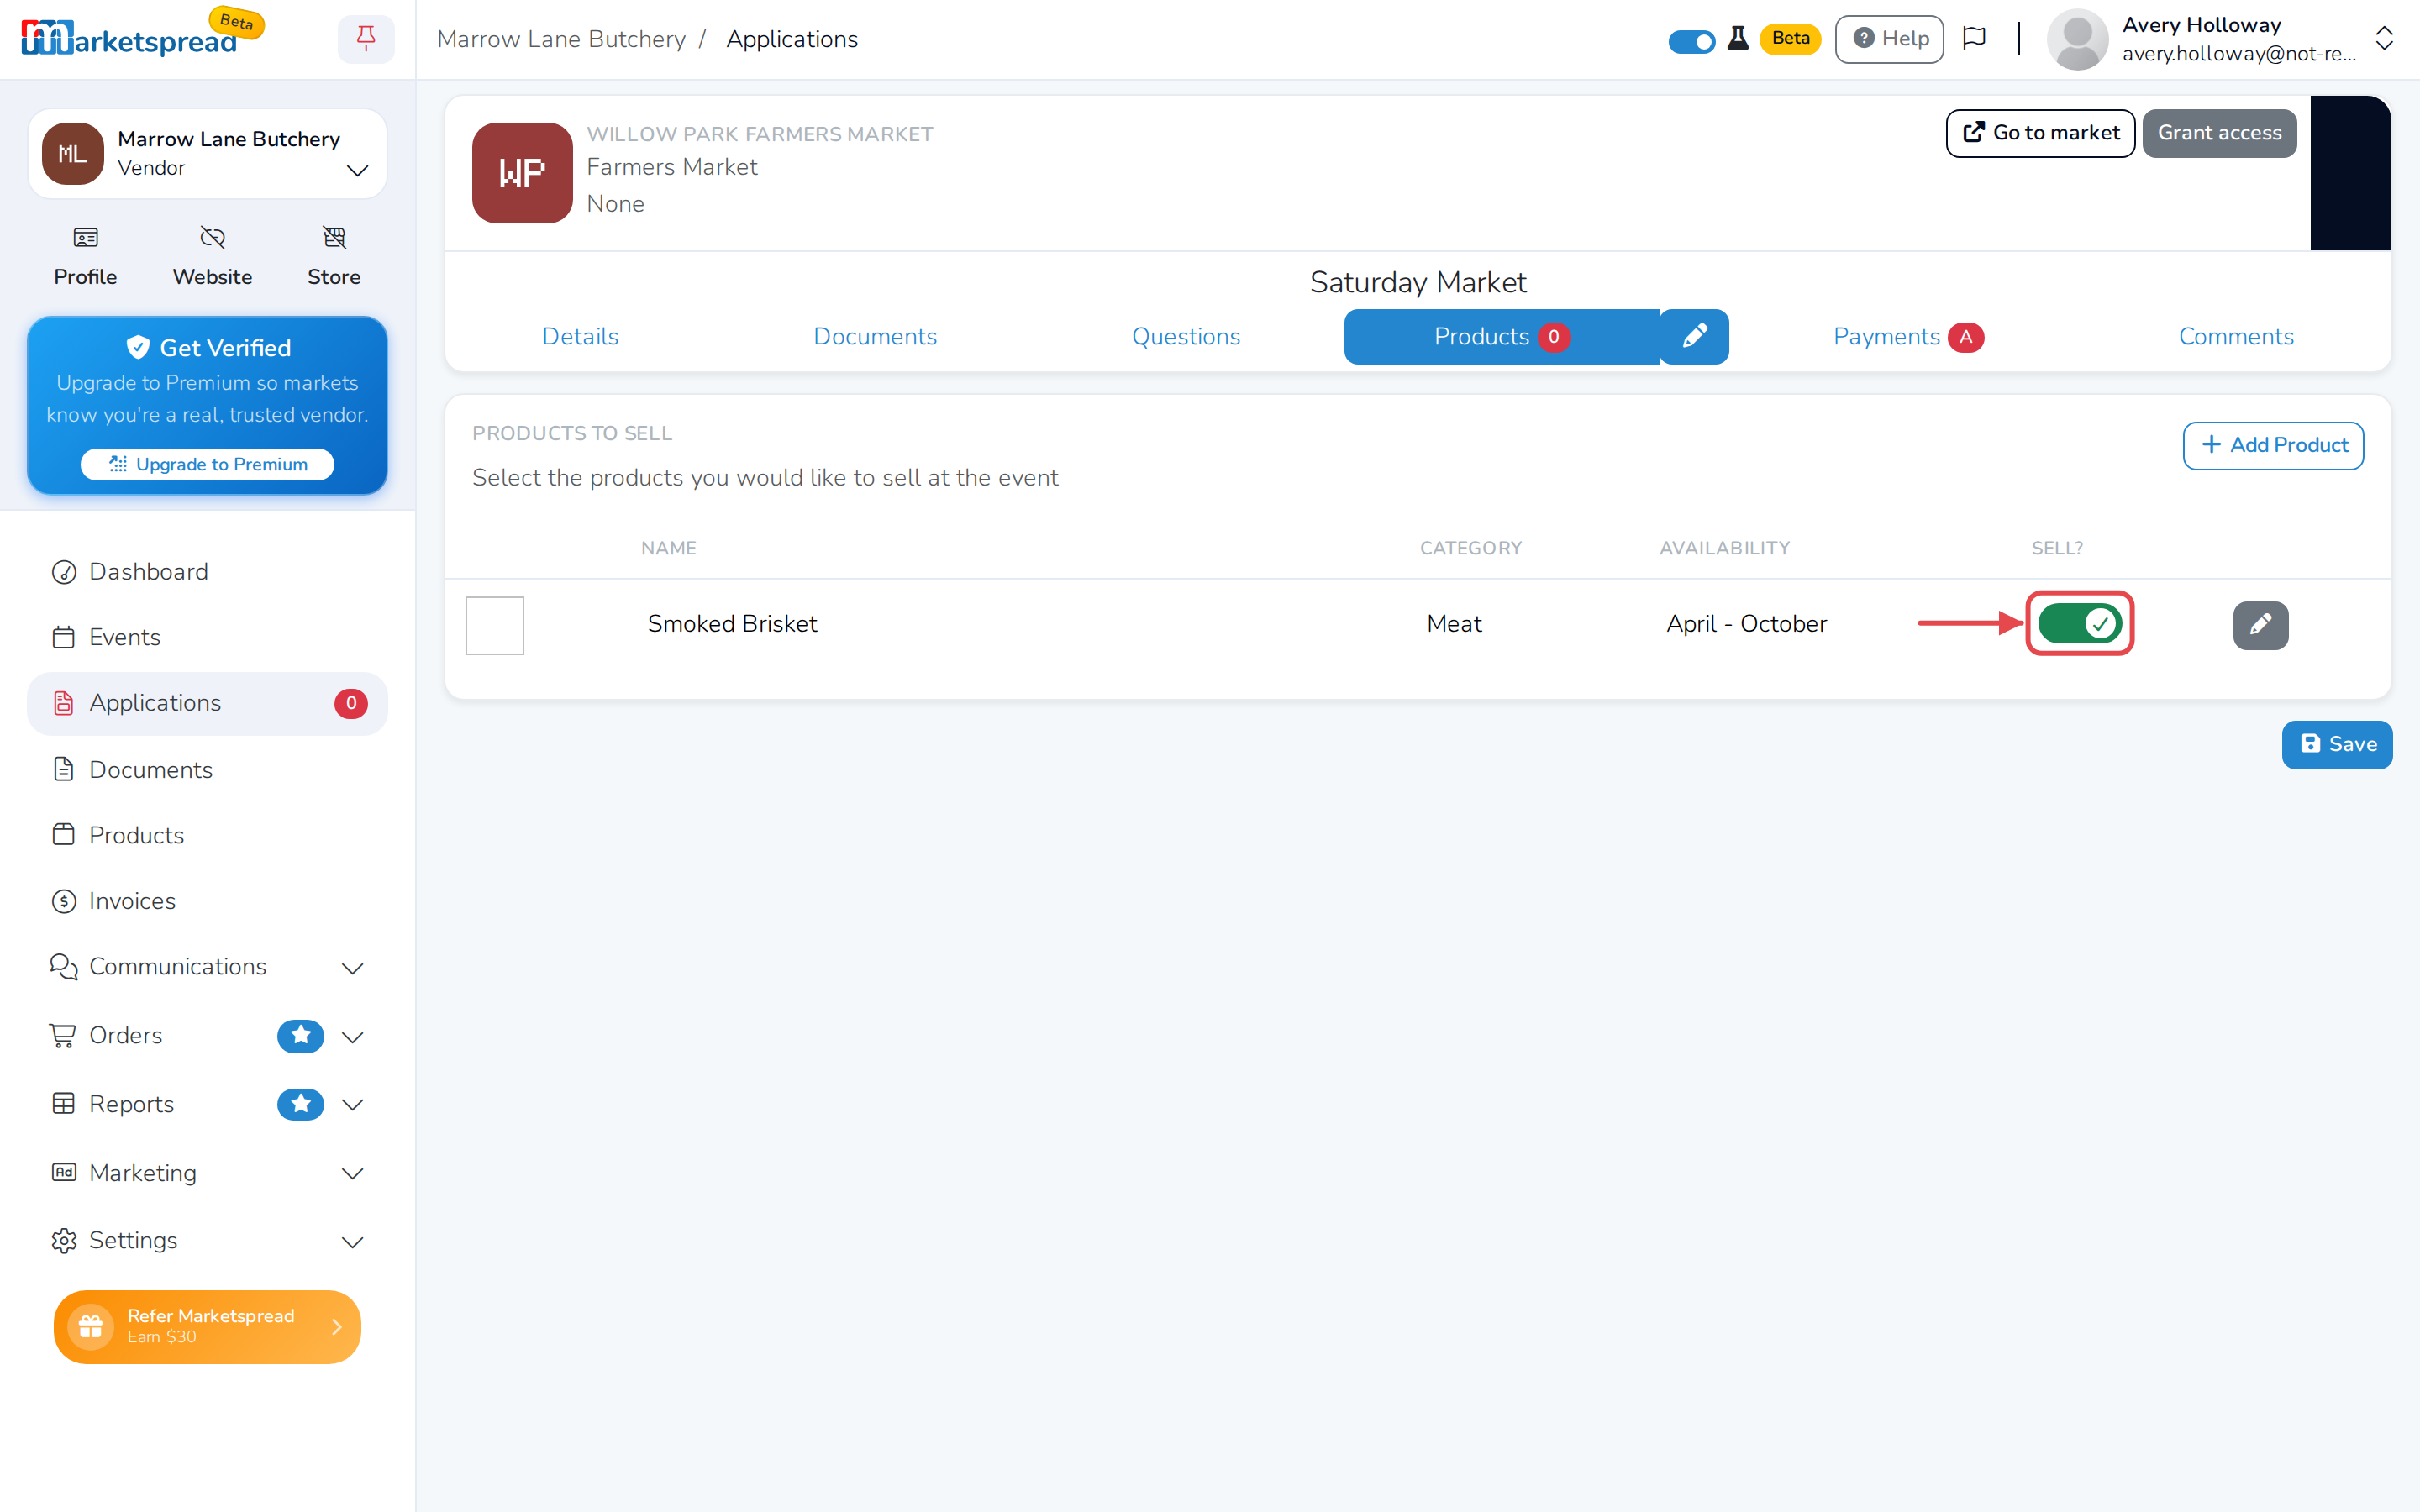Click the Save button

point(2336,744)
